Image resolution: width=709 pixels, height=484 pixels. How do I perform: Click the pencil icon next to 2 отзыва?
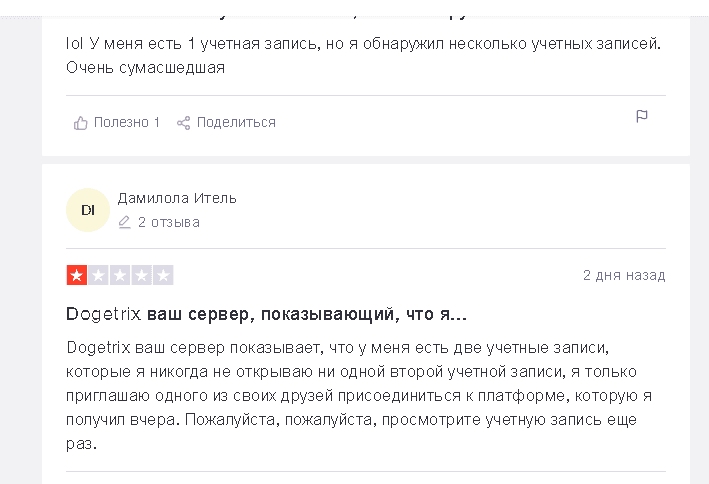pos(125,222)
